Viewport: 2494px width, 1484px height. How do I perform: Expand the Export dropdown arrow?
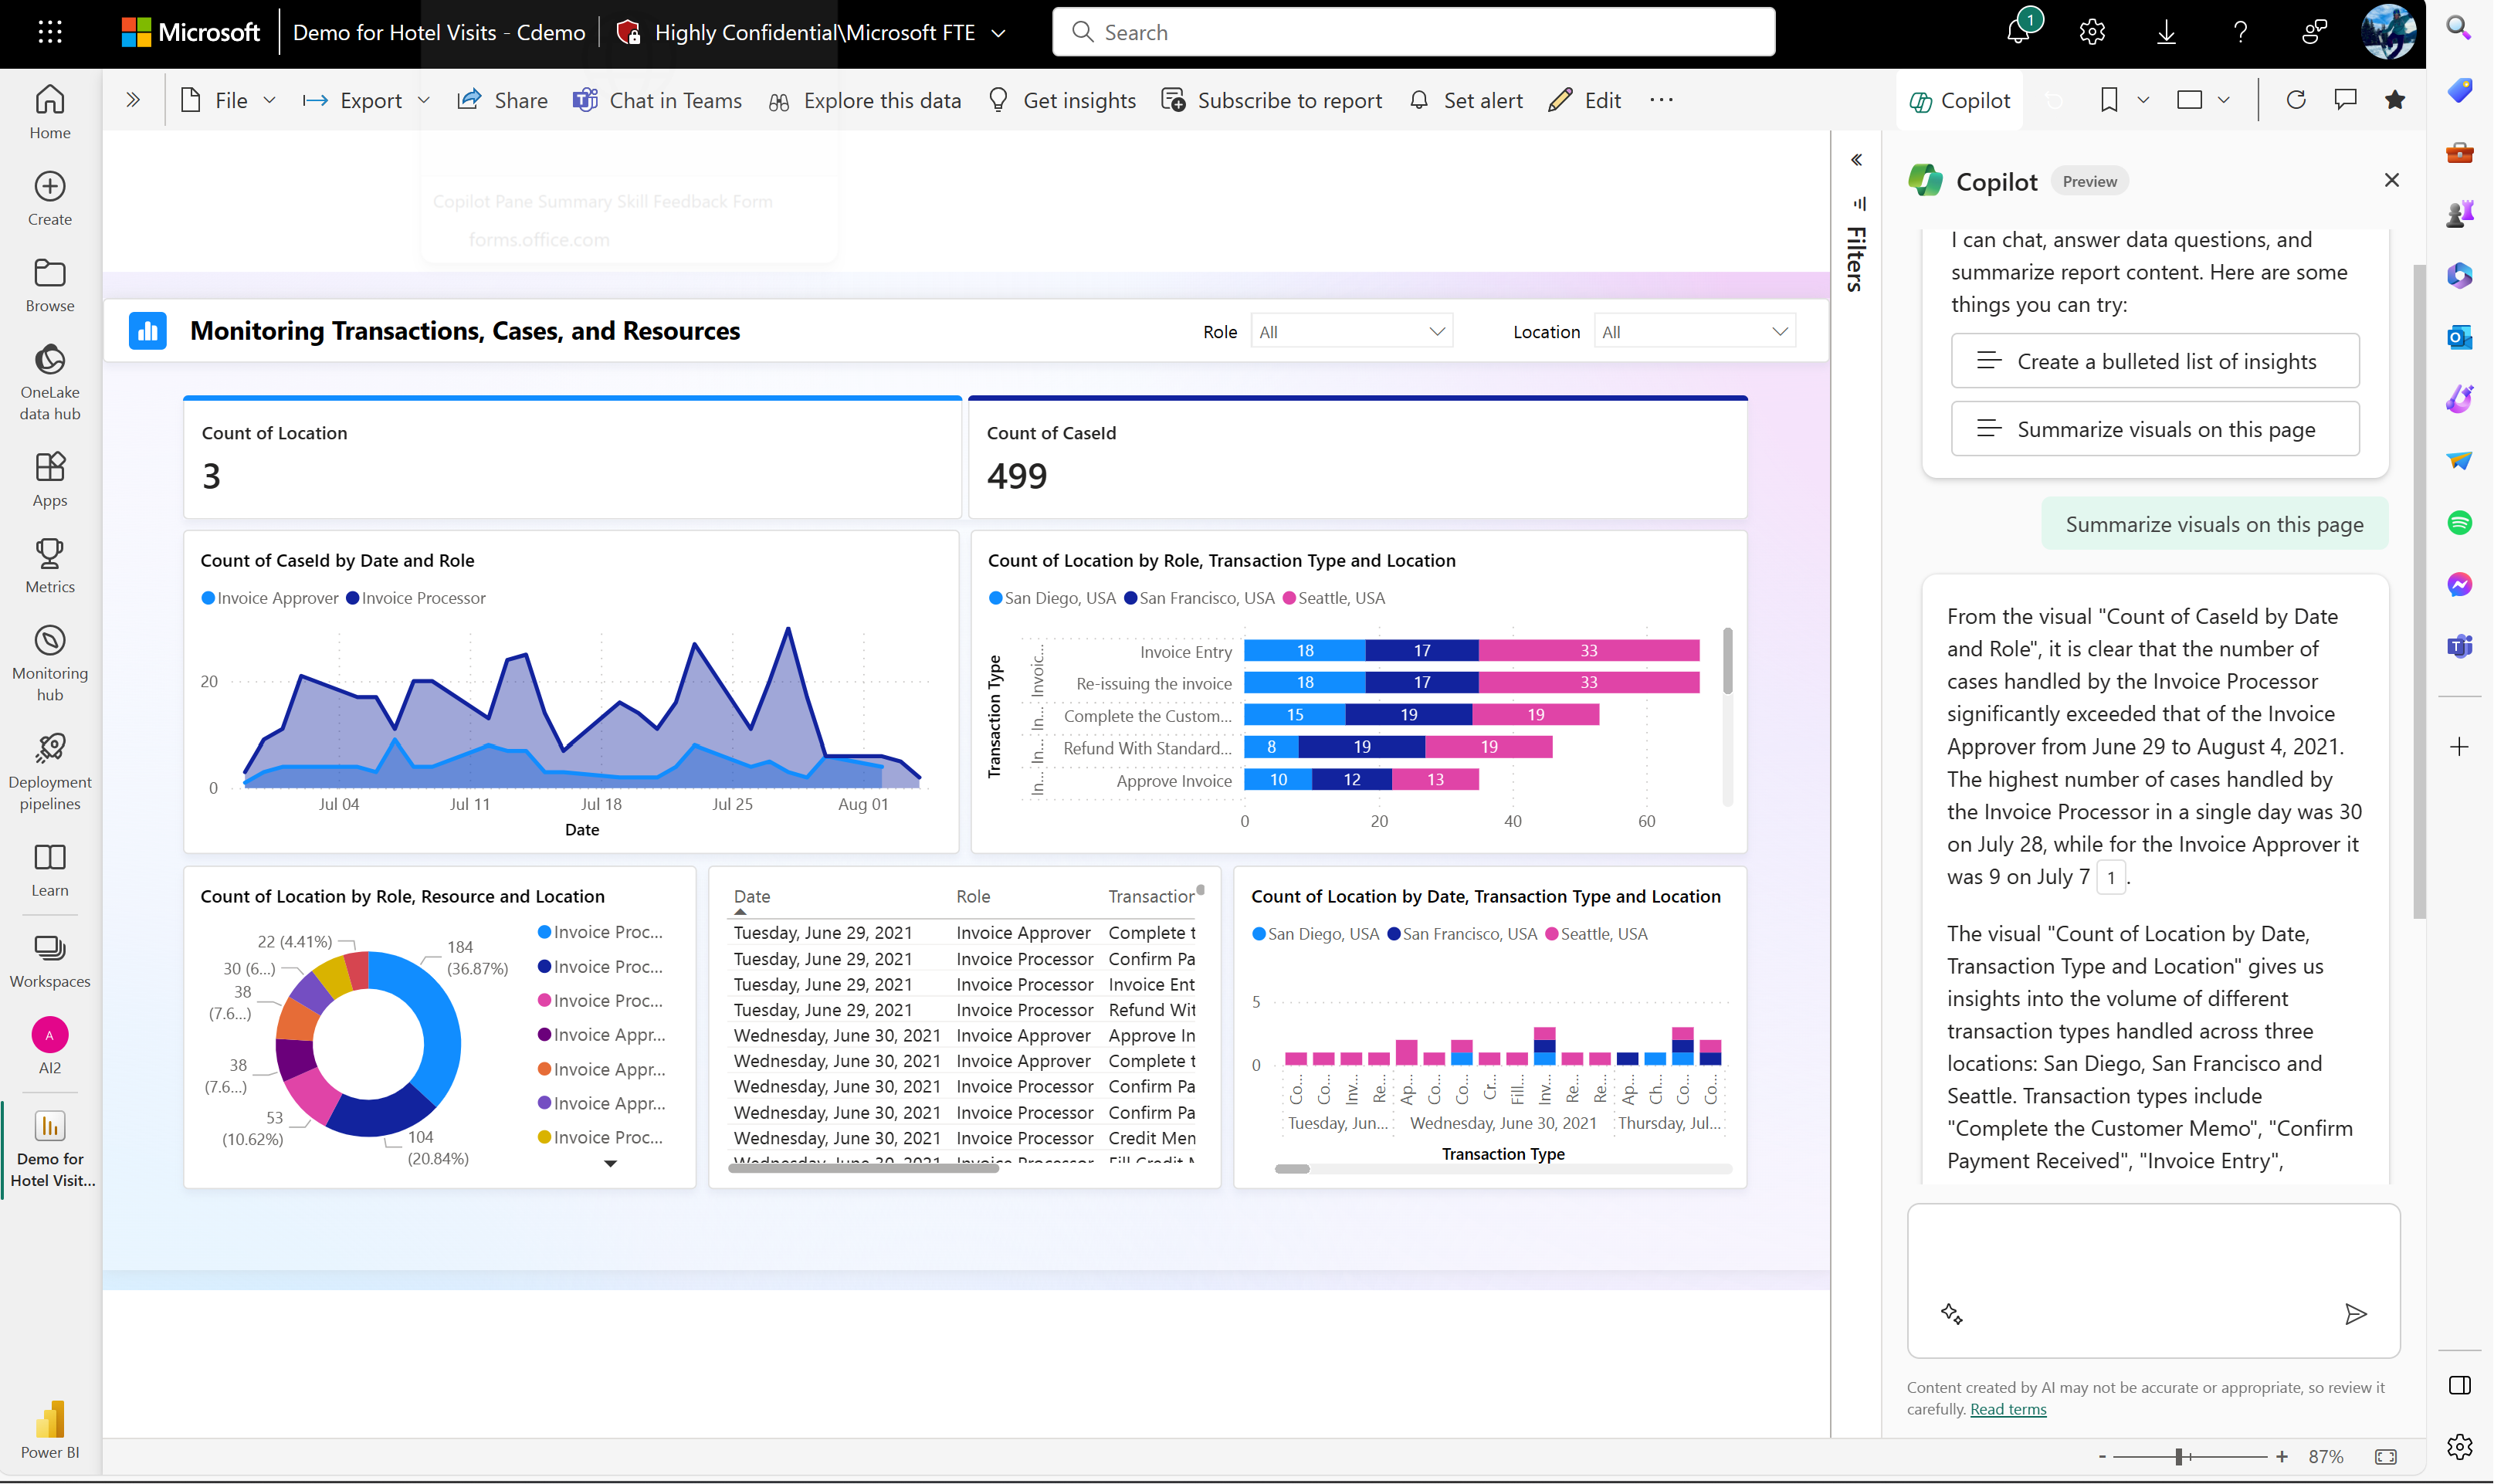(424, 100)
